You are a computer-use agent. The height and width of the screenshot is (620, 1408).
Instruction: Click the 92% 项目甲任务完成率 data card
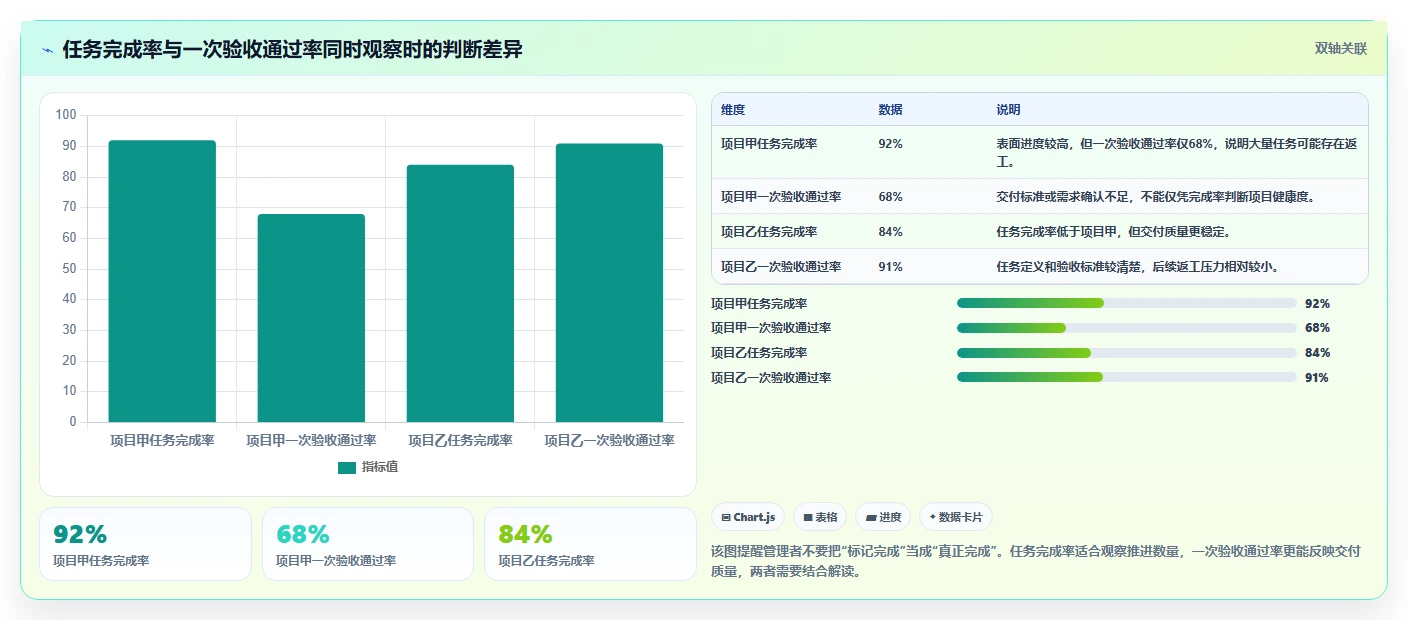point(145,544)
